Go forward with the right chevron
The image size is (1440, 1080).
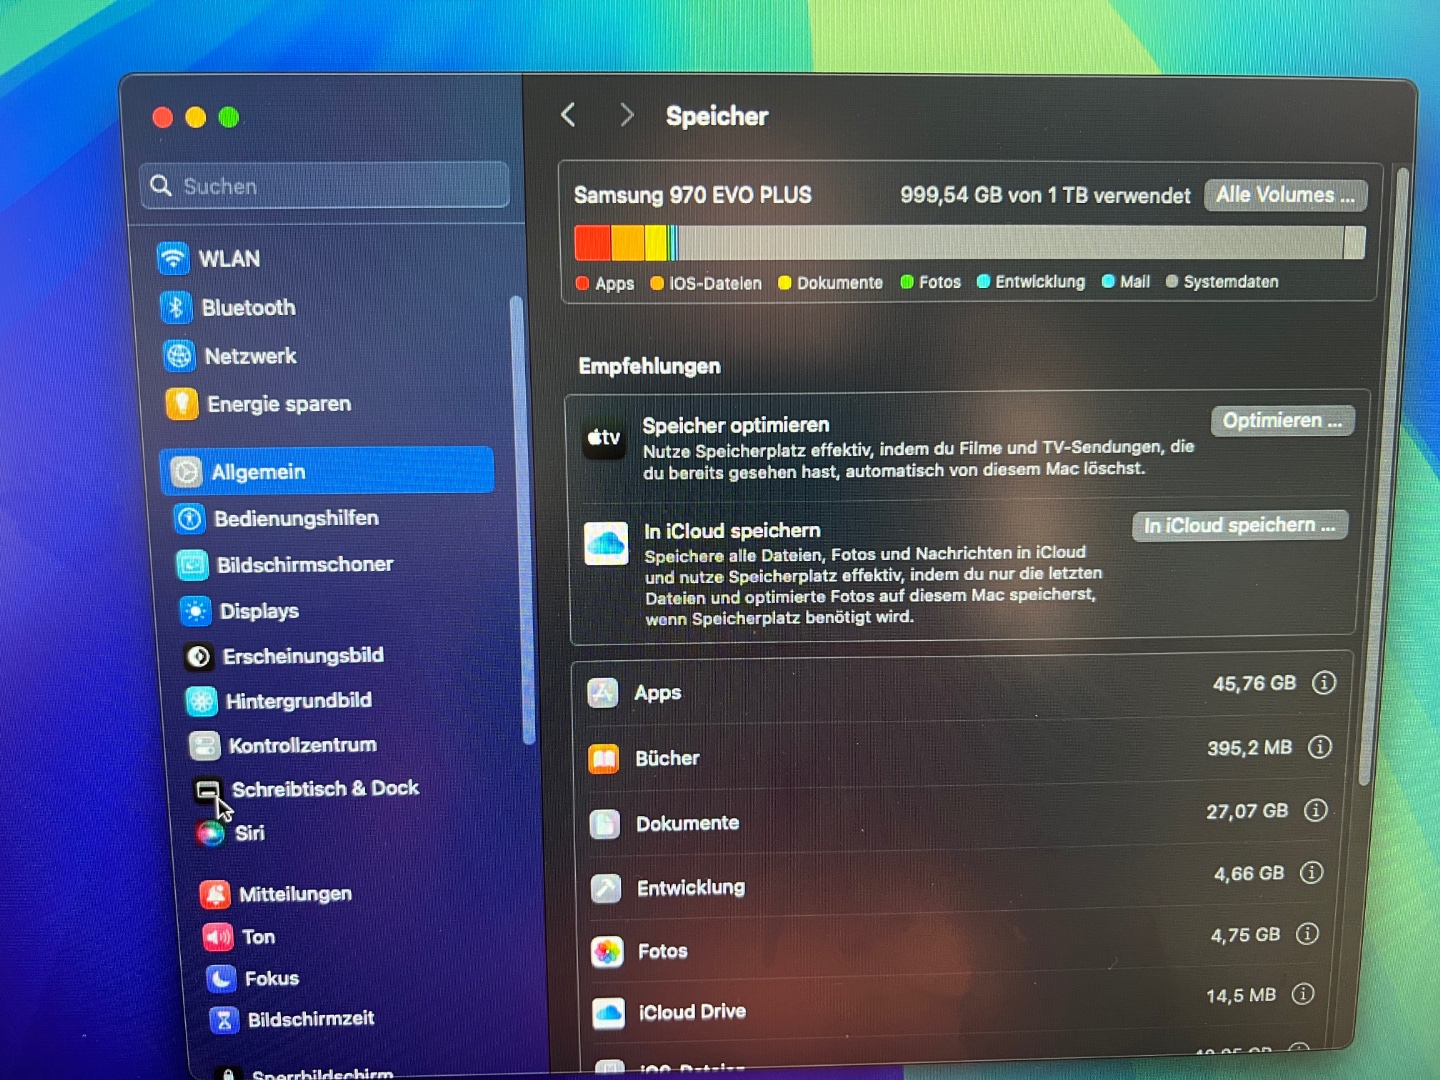click(x=626, y=115)
